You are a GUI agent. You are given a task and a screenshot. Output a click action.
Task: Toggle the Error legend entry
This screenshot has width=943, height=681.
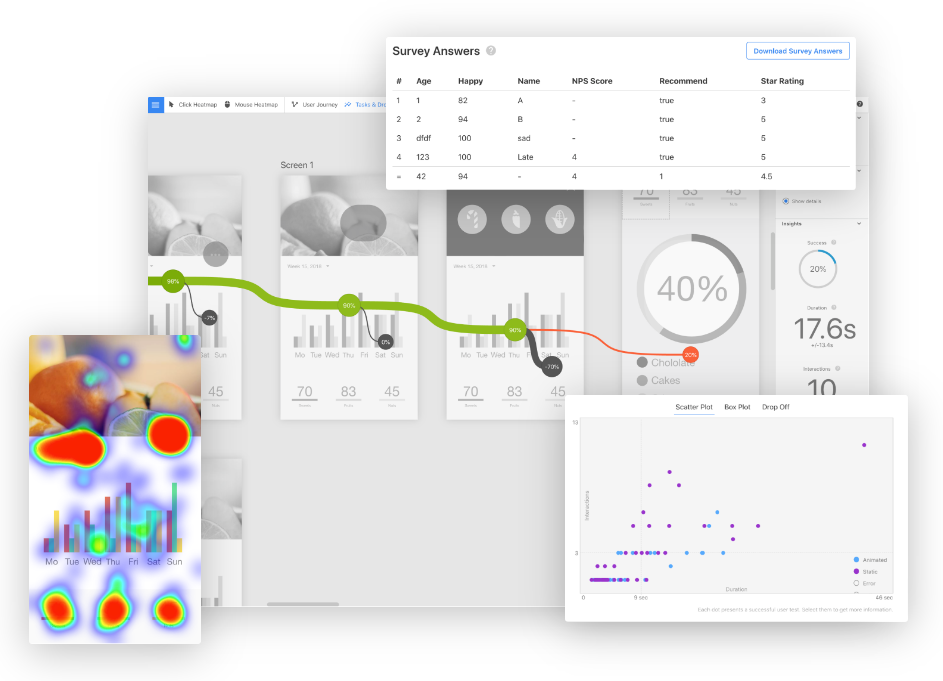click(x=865, y=584)
